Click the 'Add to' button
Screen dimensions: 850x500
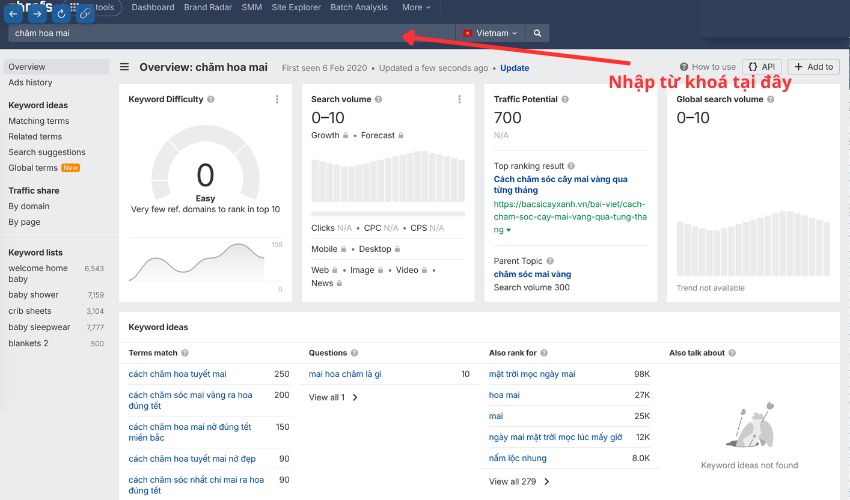click(813, 67)
